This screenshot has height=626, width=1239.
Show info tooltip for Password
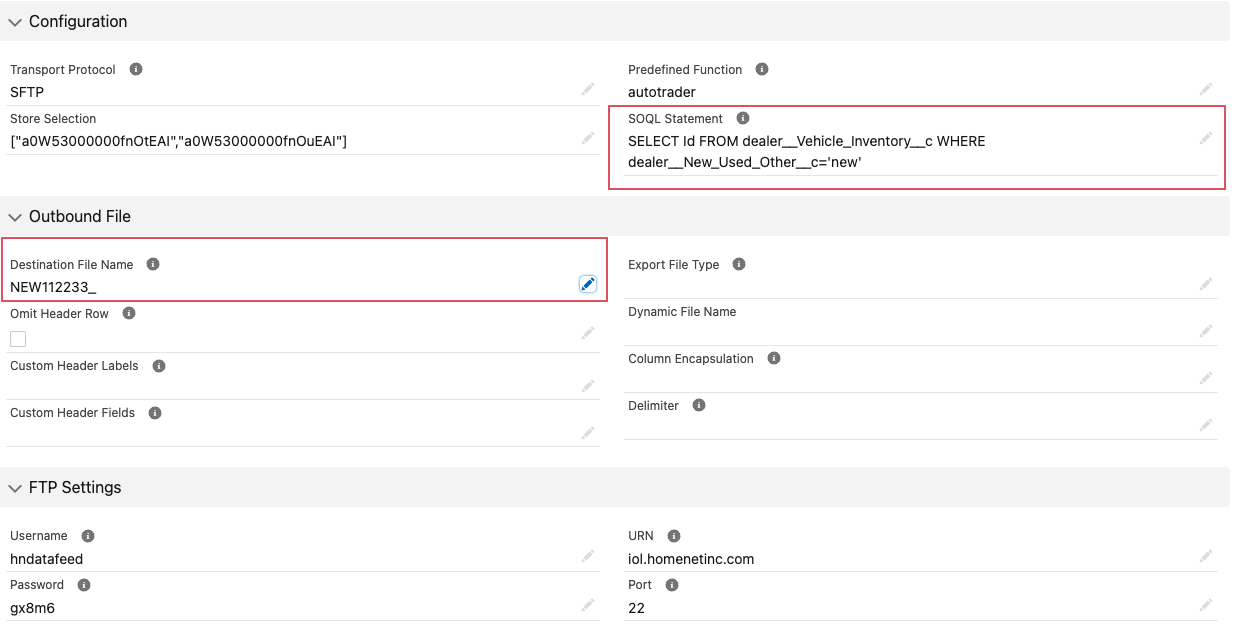(84, 584)
